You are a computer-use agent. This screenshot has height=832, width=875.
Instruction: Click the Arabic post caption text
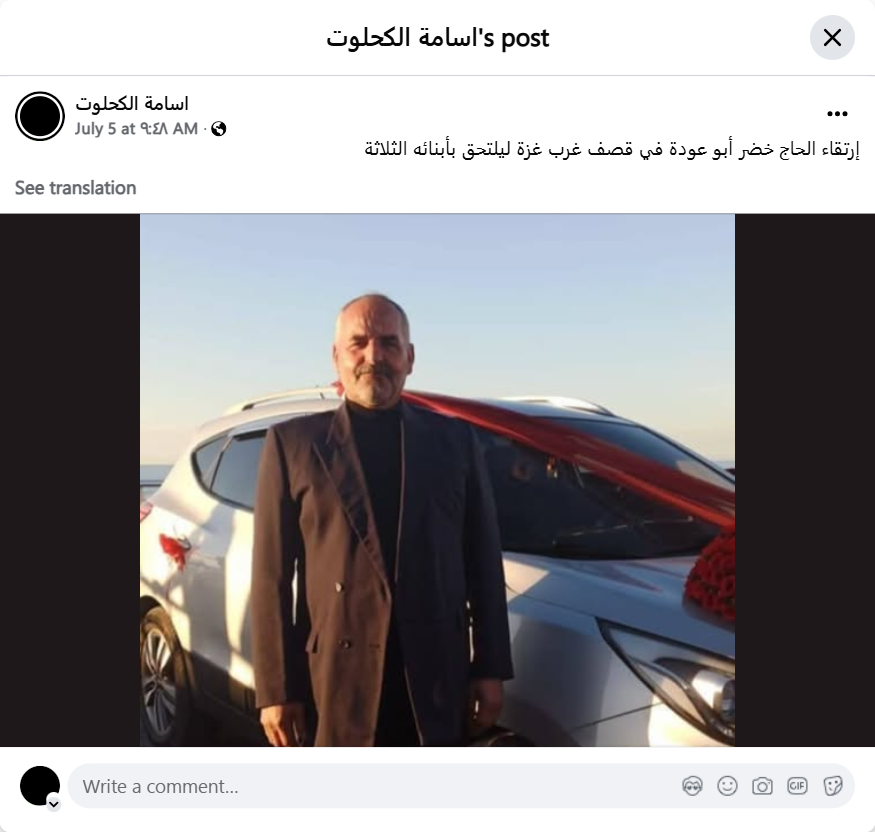[612, 150]
